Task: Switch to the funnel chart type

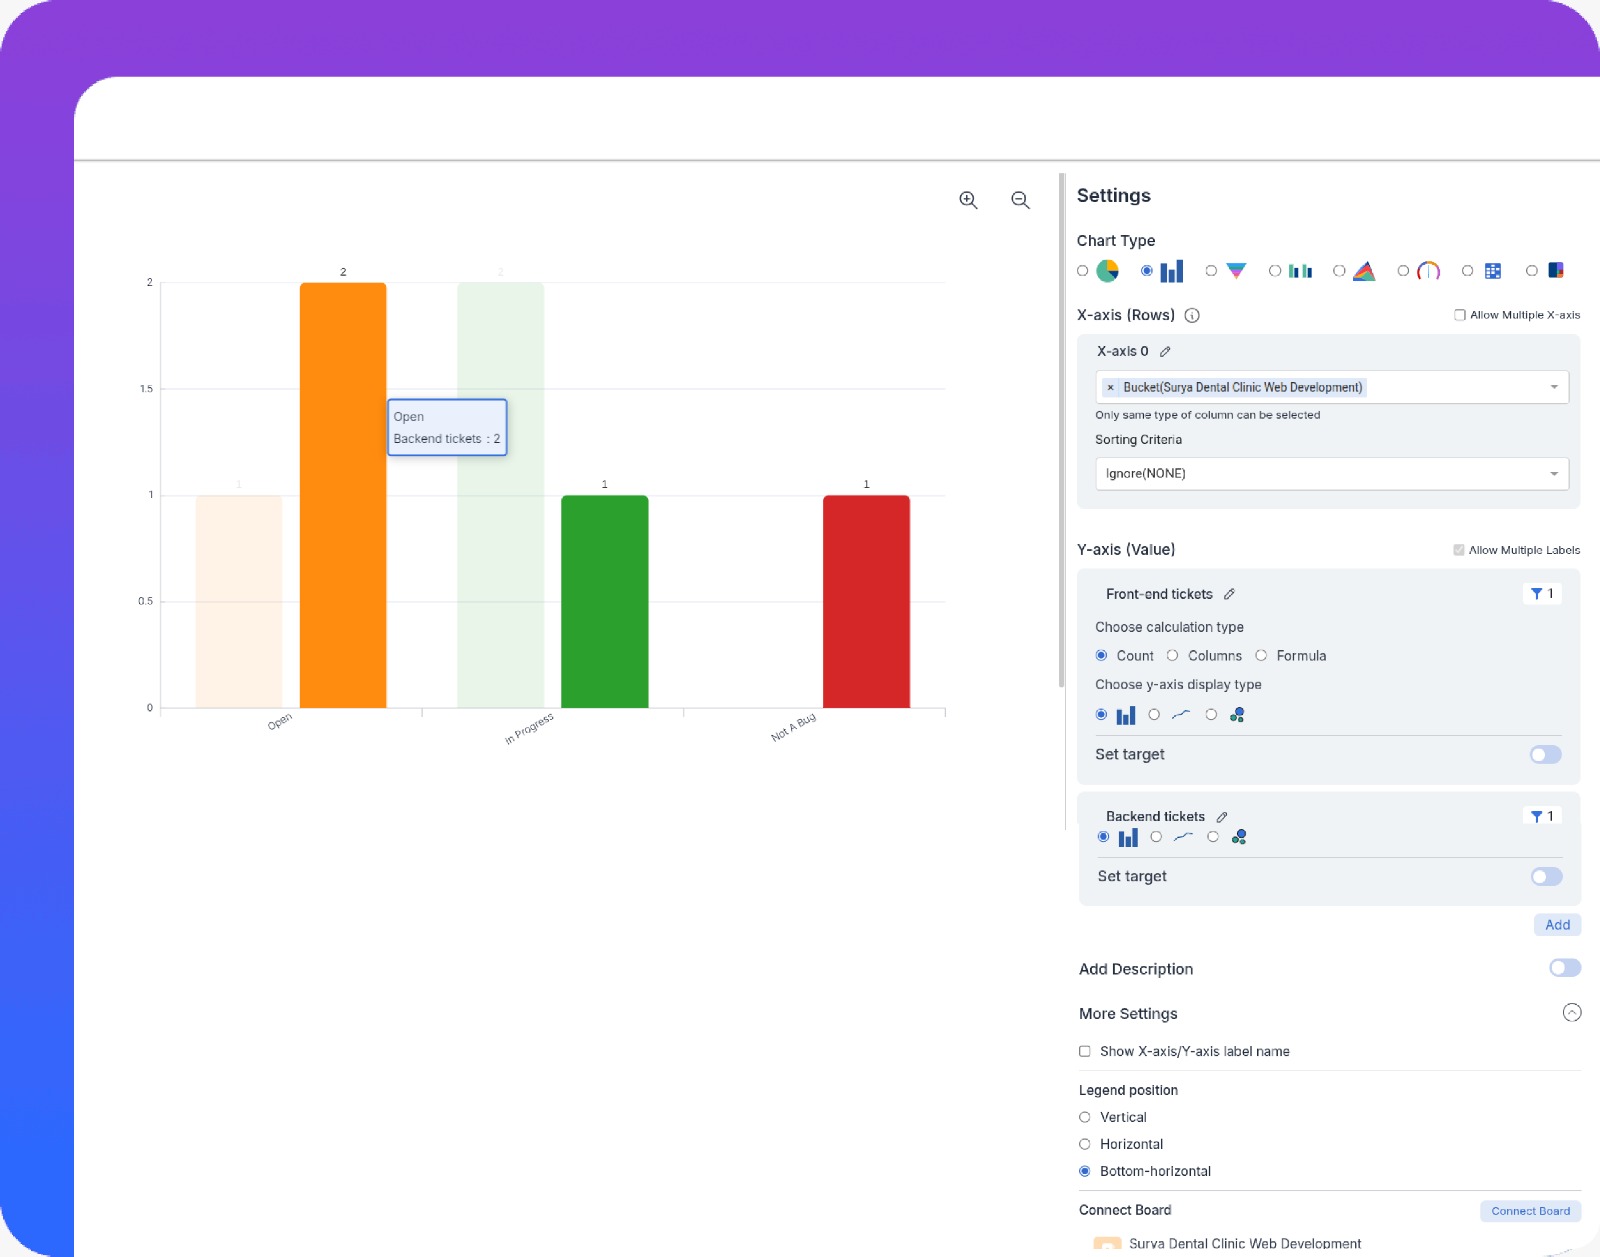Action: tap(1211, 270)
